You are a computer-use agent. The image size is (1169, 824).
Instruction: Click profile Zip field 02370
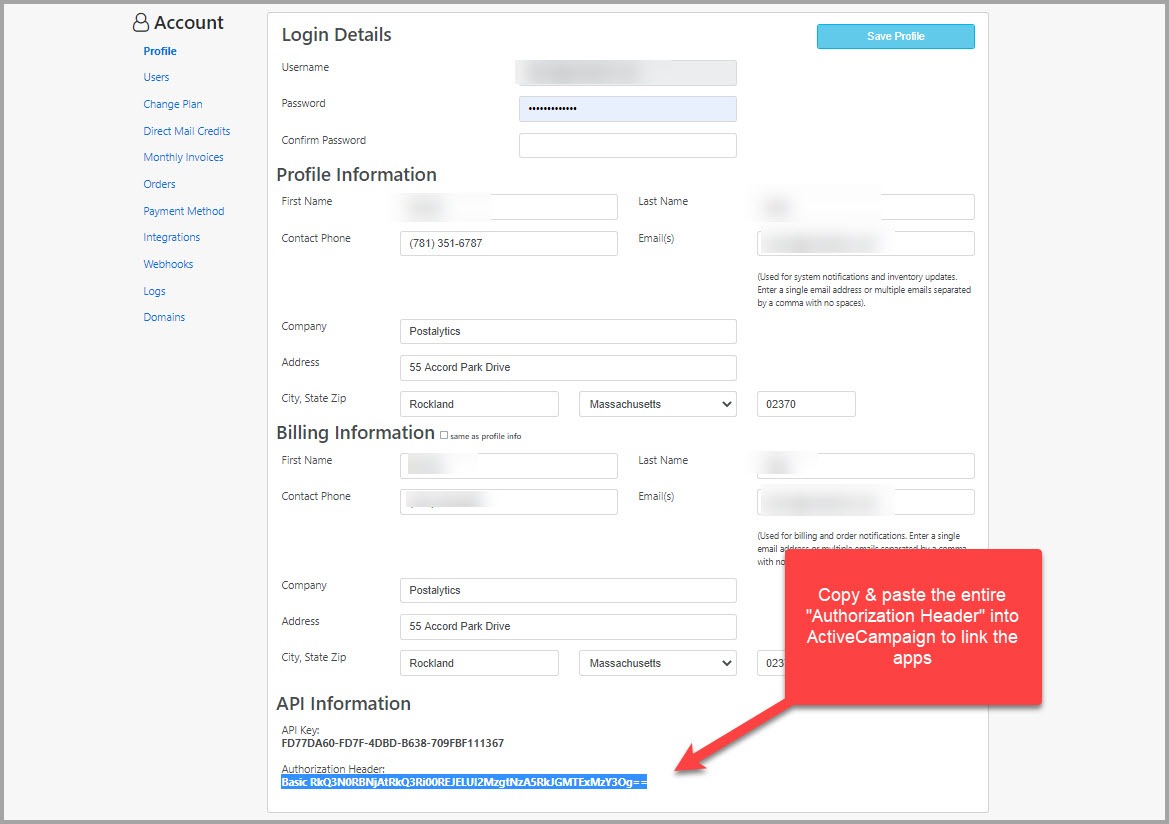[x=806, y=403]
